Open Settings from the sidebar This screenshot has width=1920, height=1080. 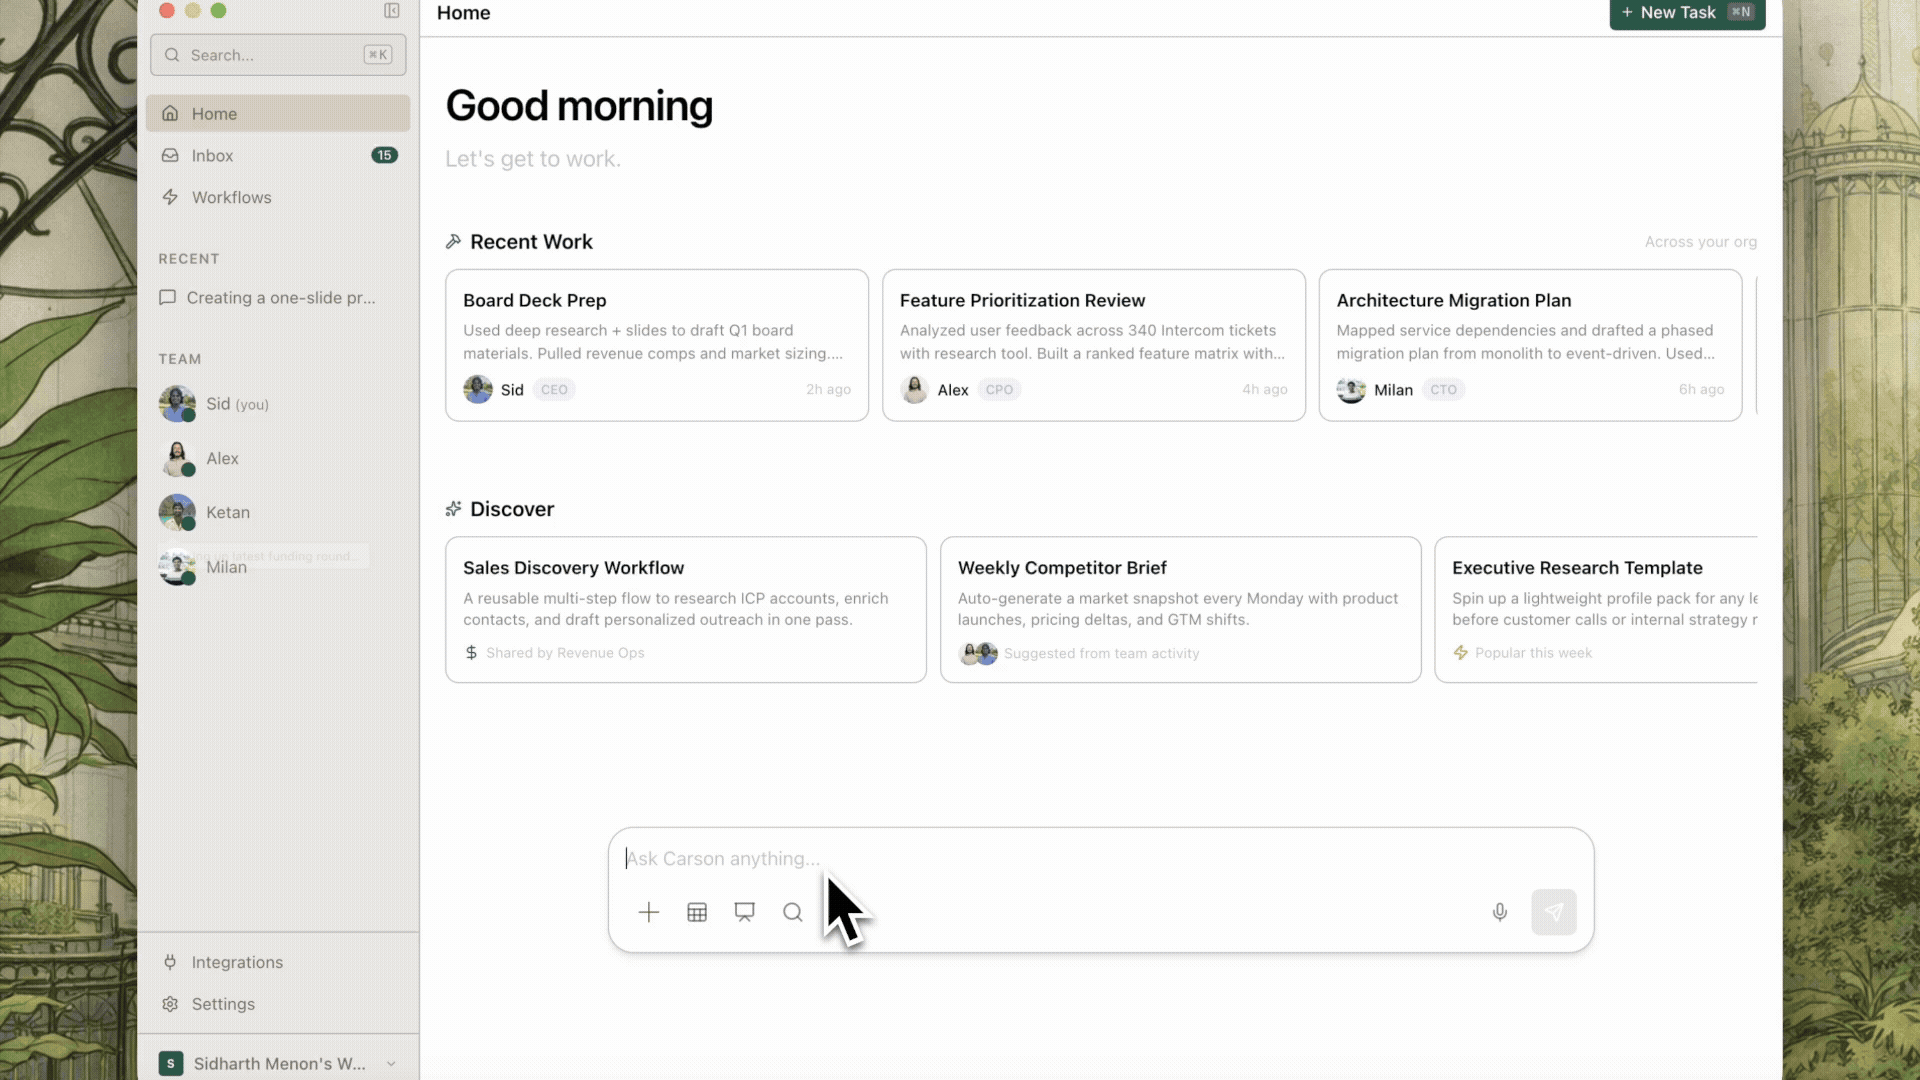(x=222, y=1004)
